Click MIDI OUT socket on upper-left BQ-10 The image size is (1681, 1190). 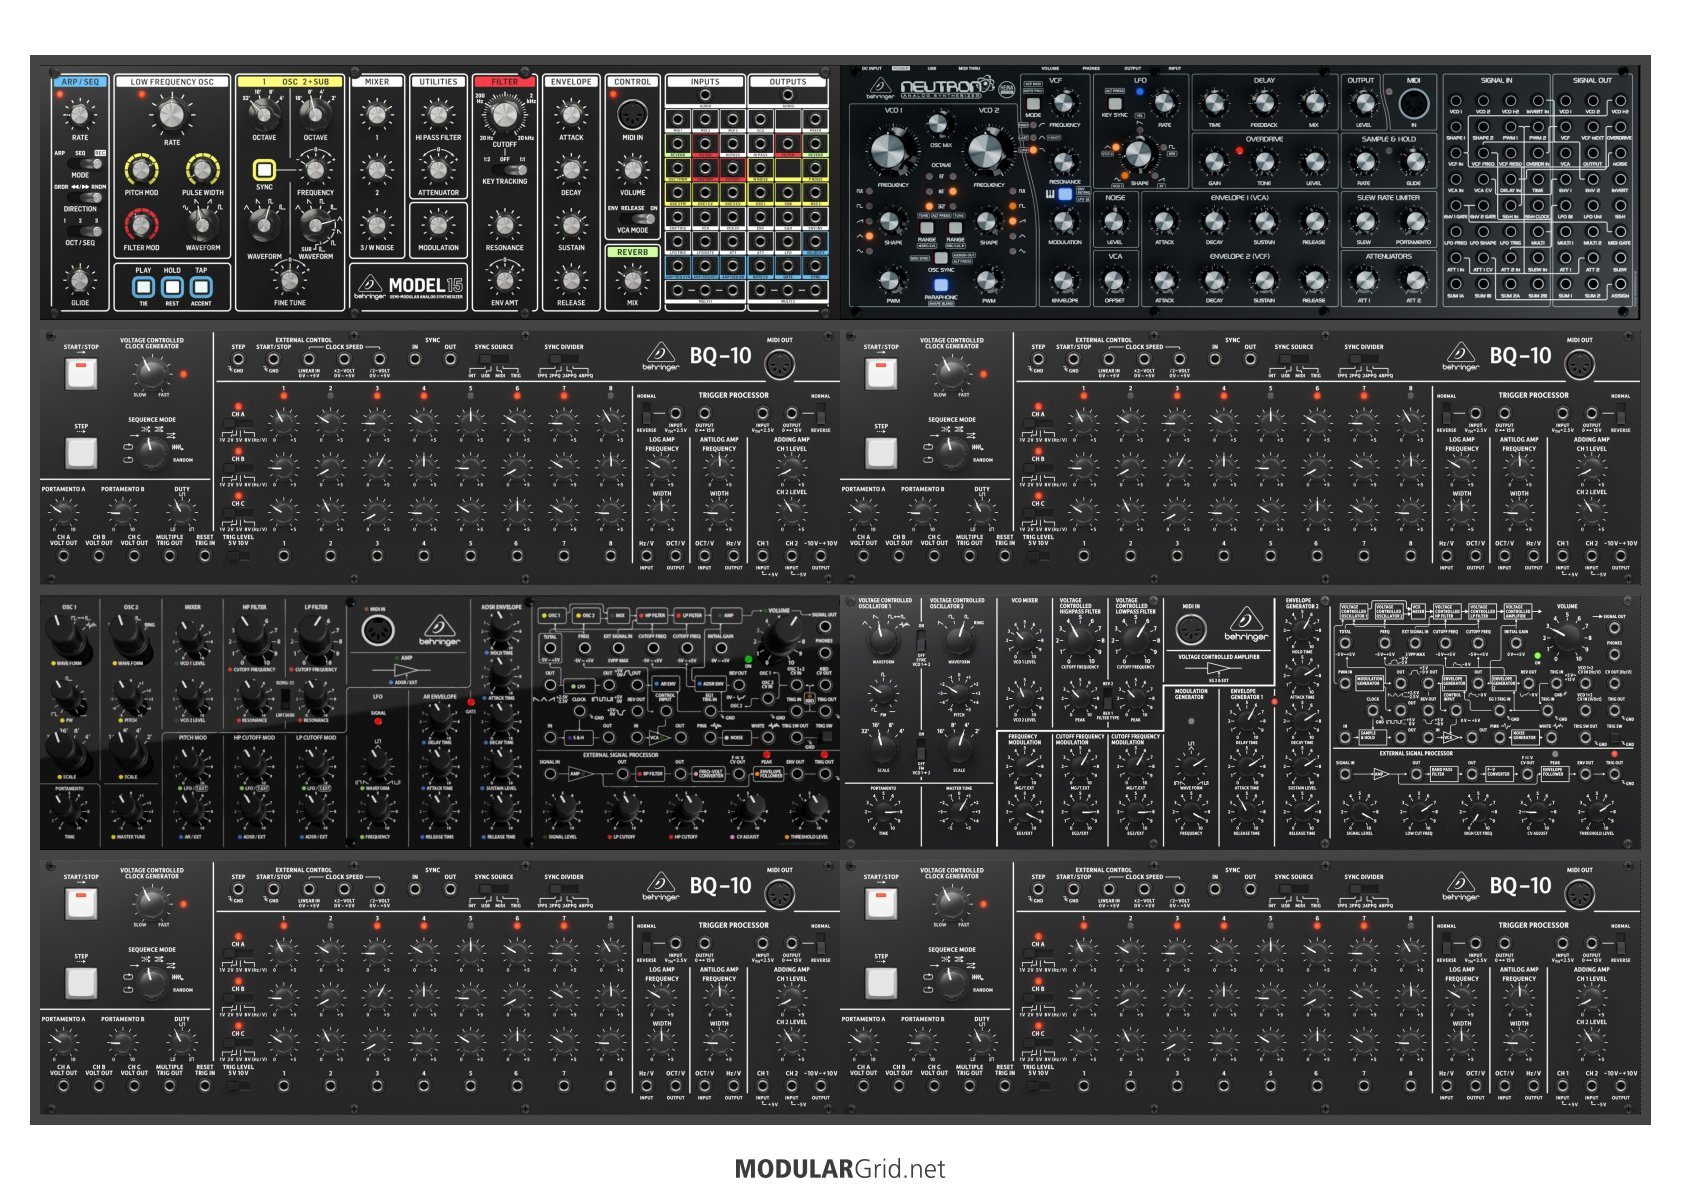click(779, 366)
